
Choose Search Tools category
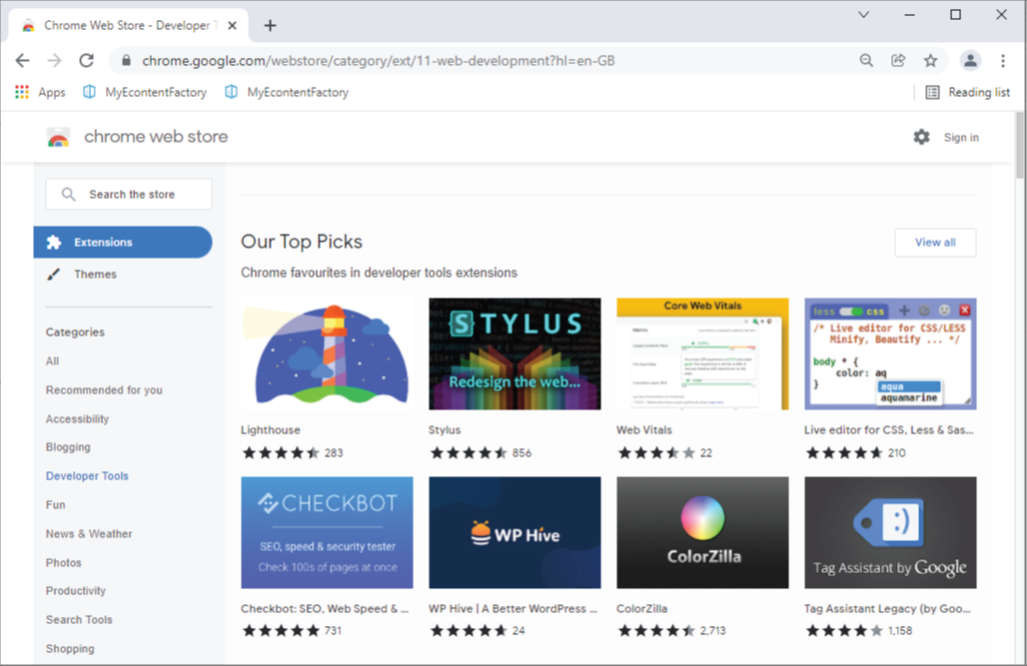pyautogui.click(x=79, y=620)
